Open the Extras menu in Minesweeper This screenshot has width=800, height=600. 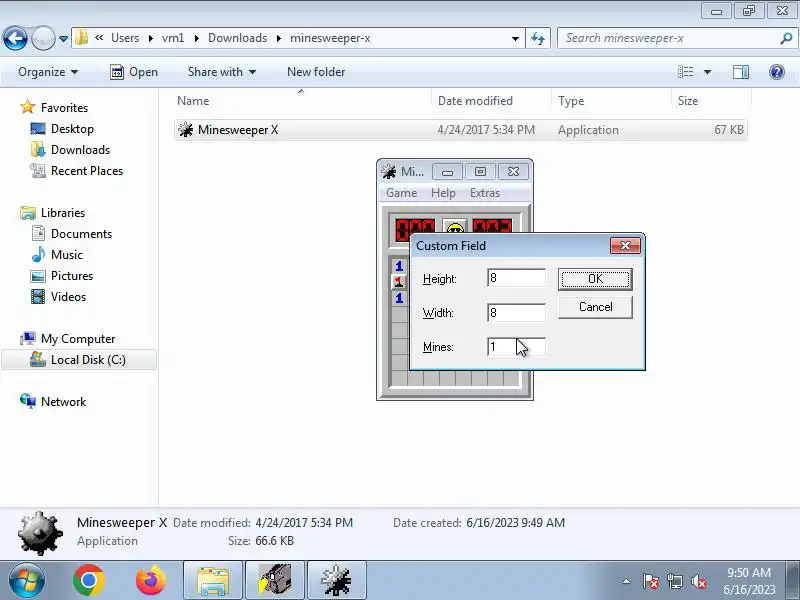click(485, 193)
